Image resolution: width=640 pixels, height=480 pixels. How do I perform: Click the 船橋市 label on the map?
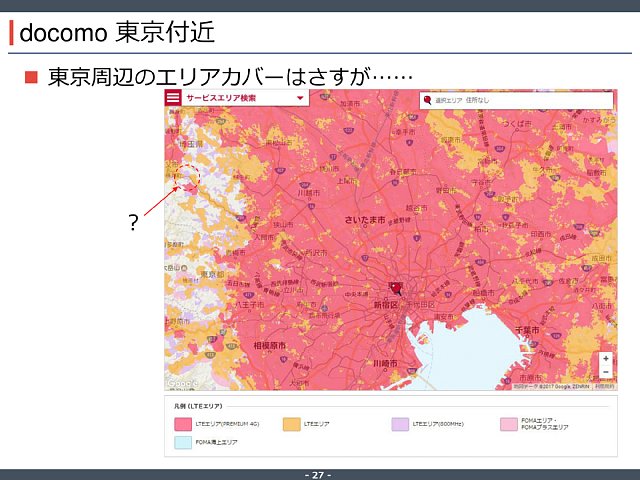tap(483, 293)
